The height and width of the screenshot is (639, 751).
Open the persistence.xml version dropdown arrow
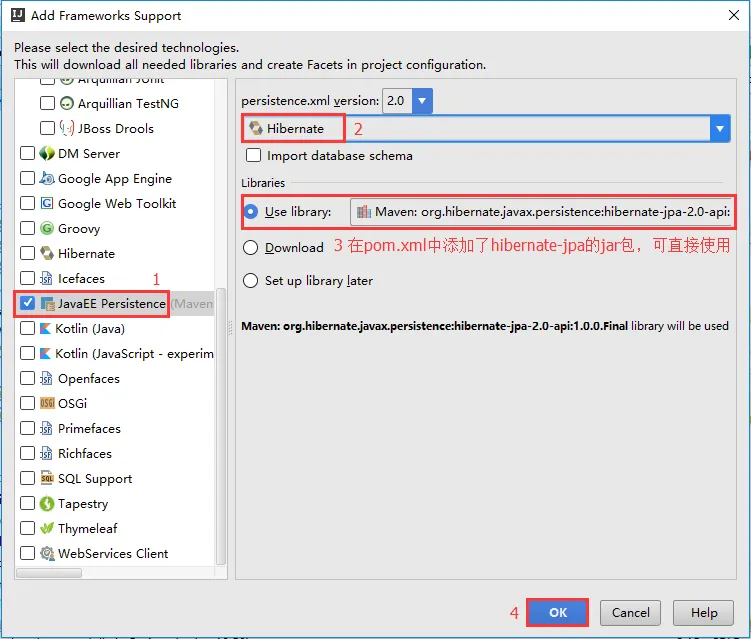point(422,101)
